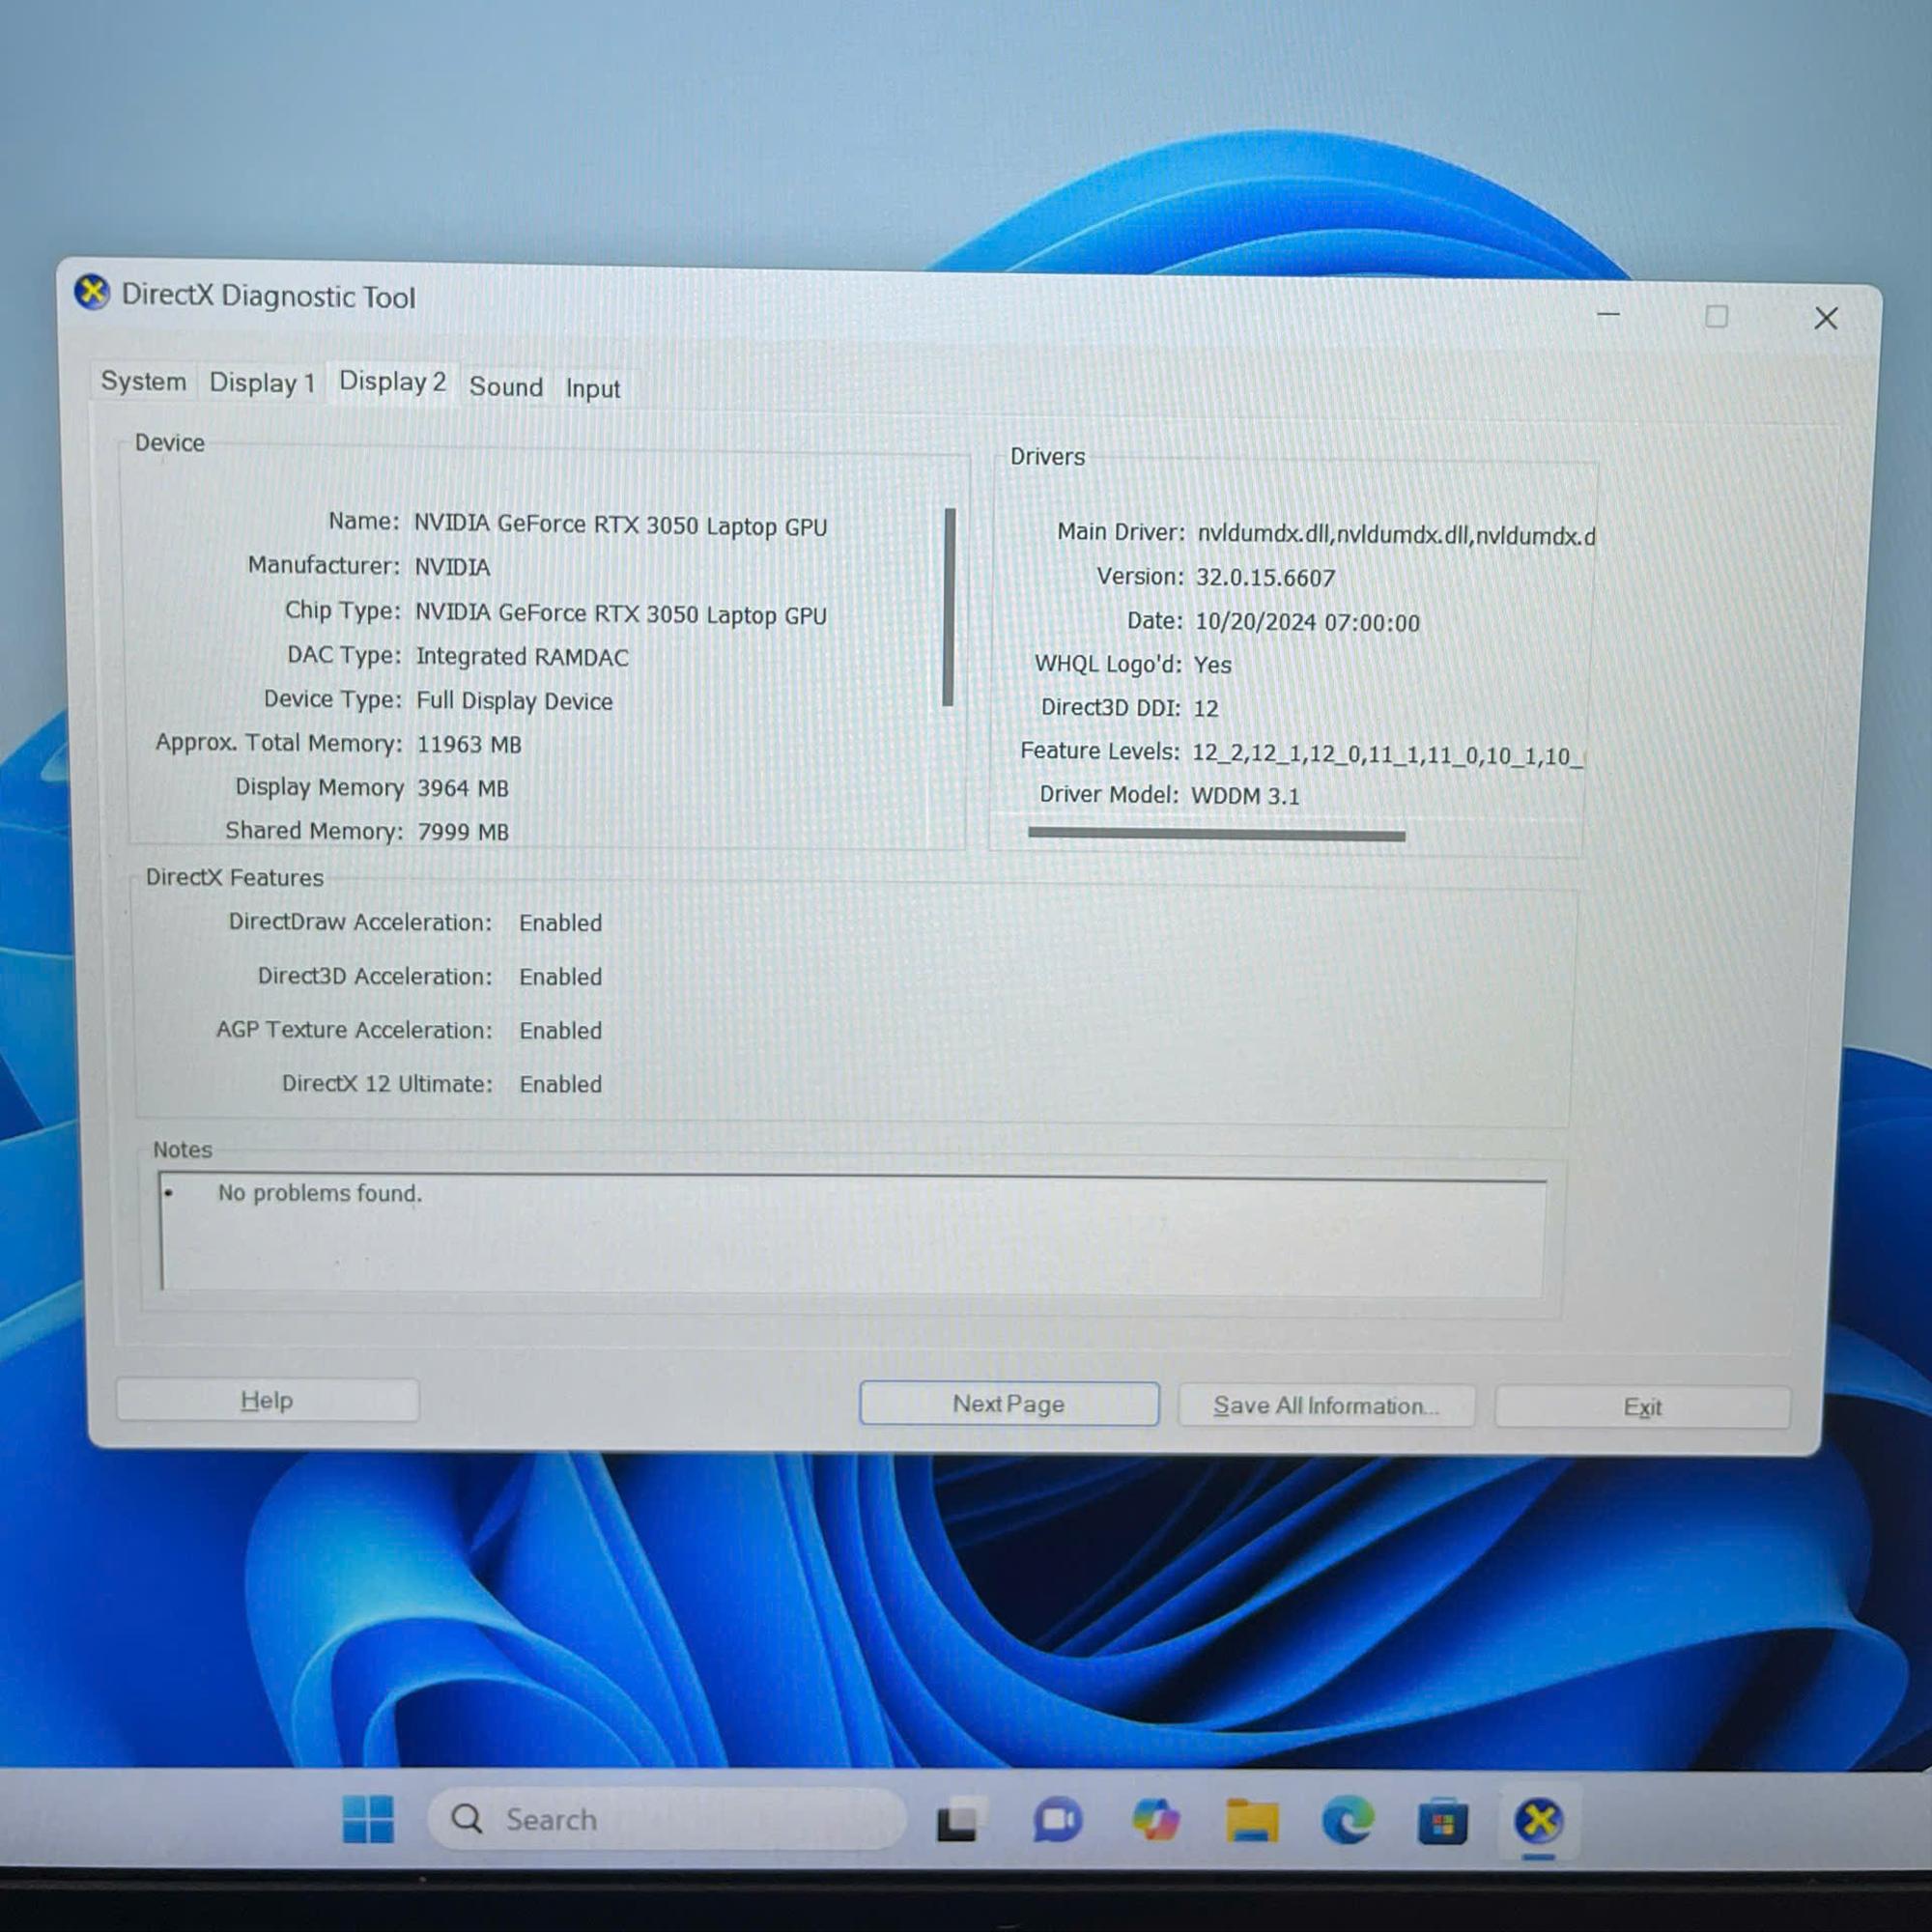The image size is (1932, 1932).
Task: Launch the Teams chat taskbar icon
Action: [1058, 1820]
